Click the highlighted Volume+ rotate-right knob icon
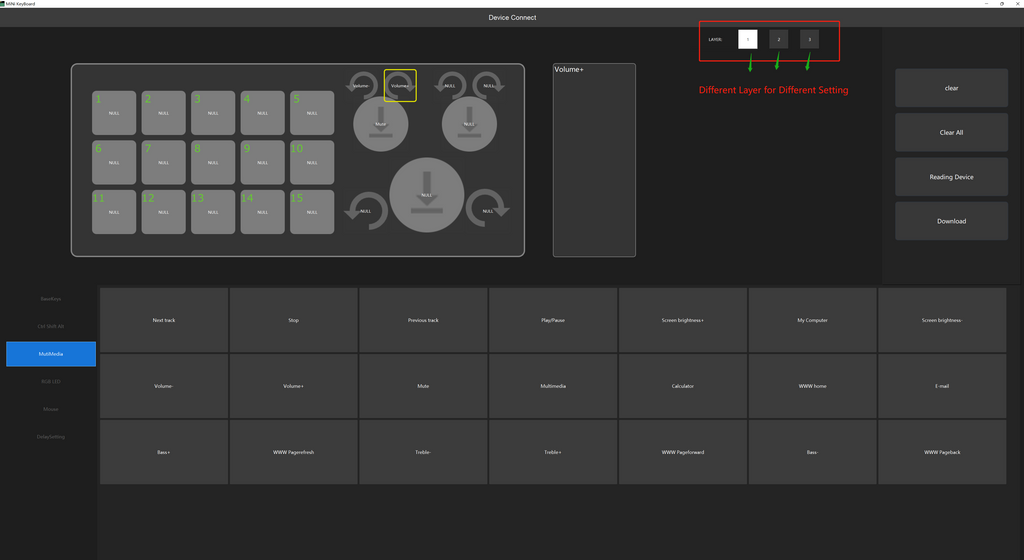Image resolution: width=1024 pixels, height=560 pixels. [x=400, y=85]
